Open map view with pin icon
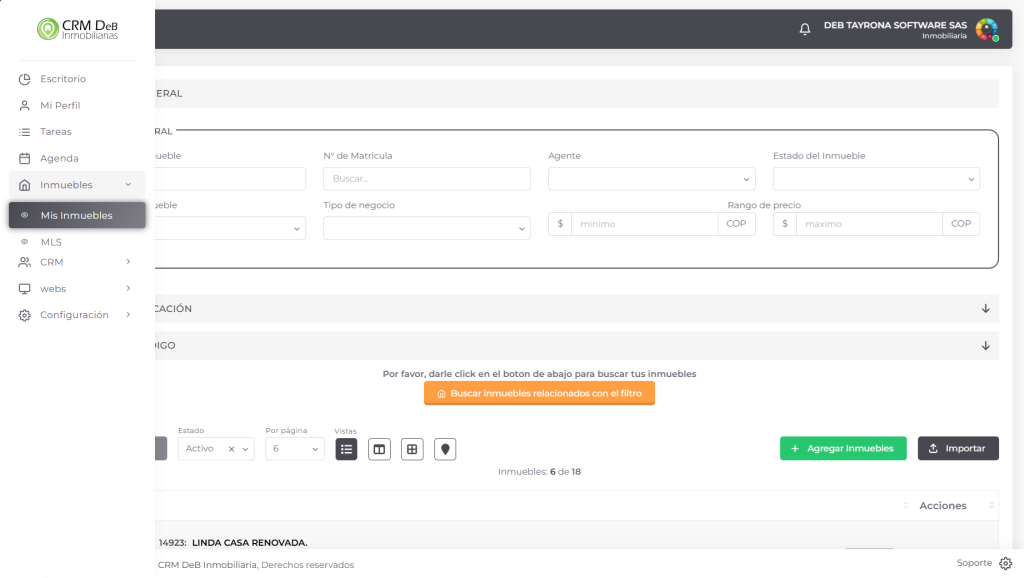Screen dimensions: 1024x578 coord(445,449)
